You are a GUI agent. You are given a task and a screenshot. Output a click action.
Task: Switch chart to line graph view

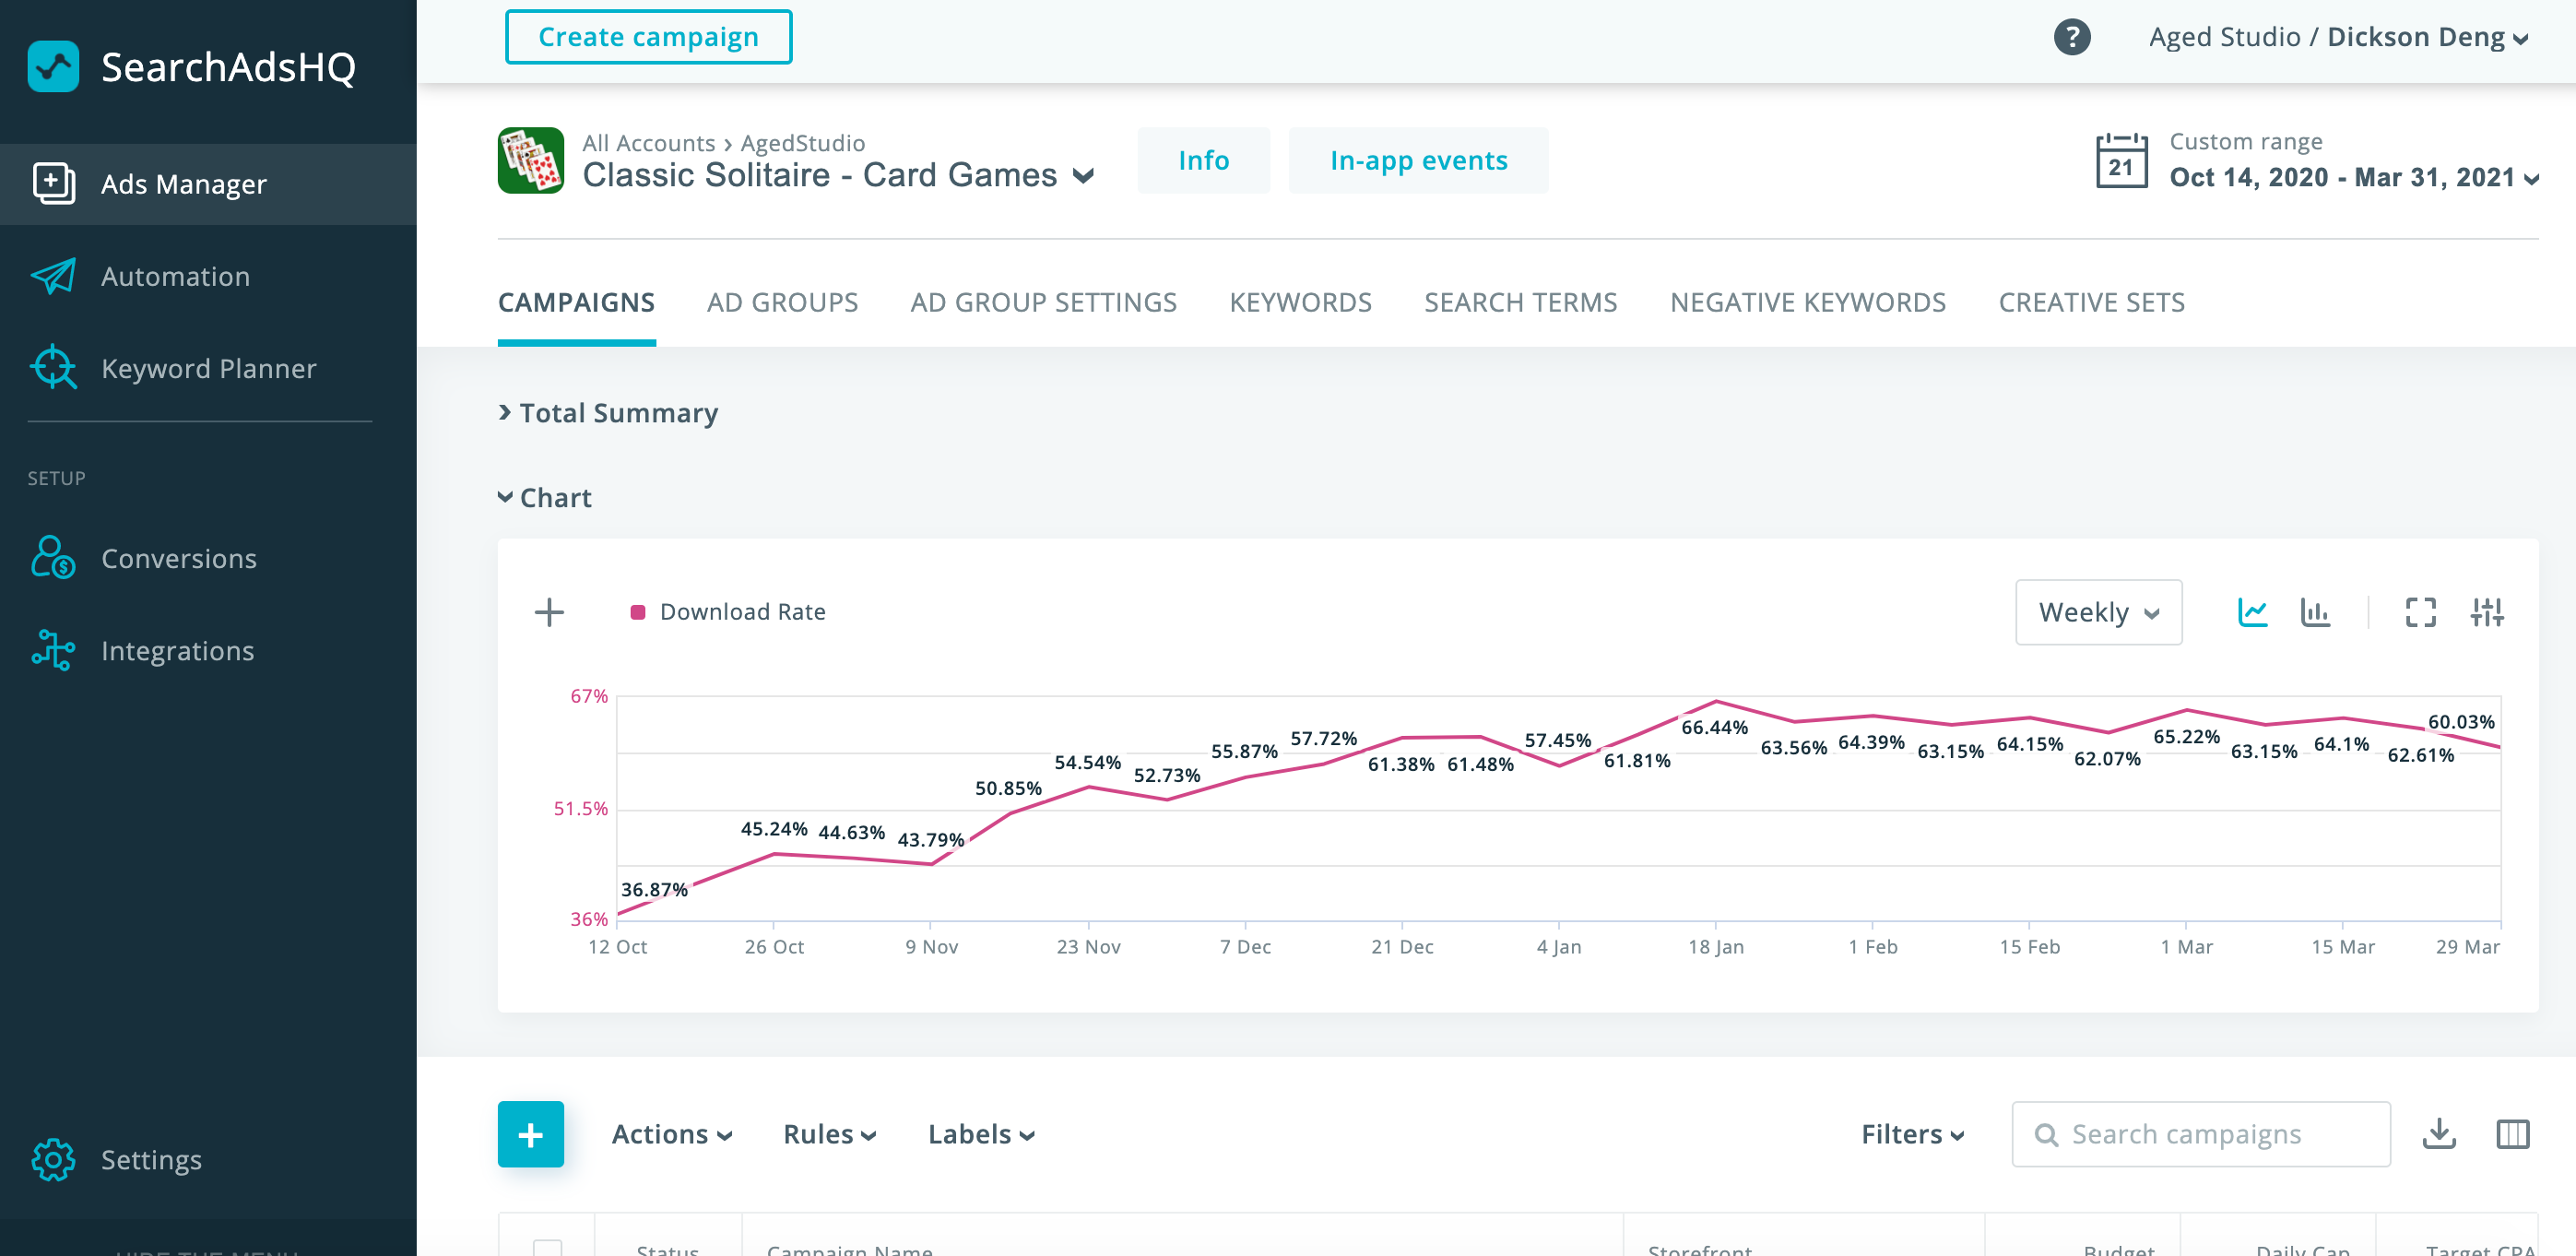(2252, 612)
